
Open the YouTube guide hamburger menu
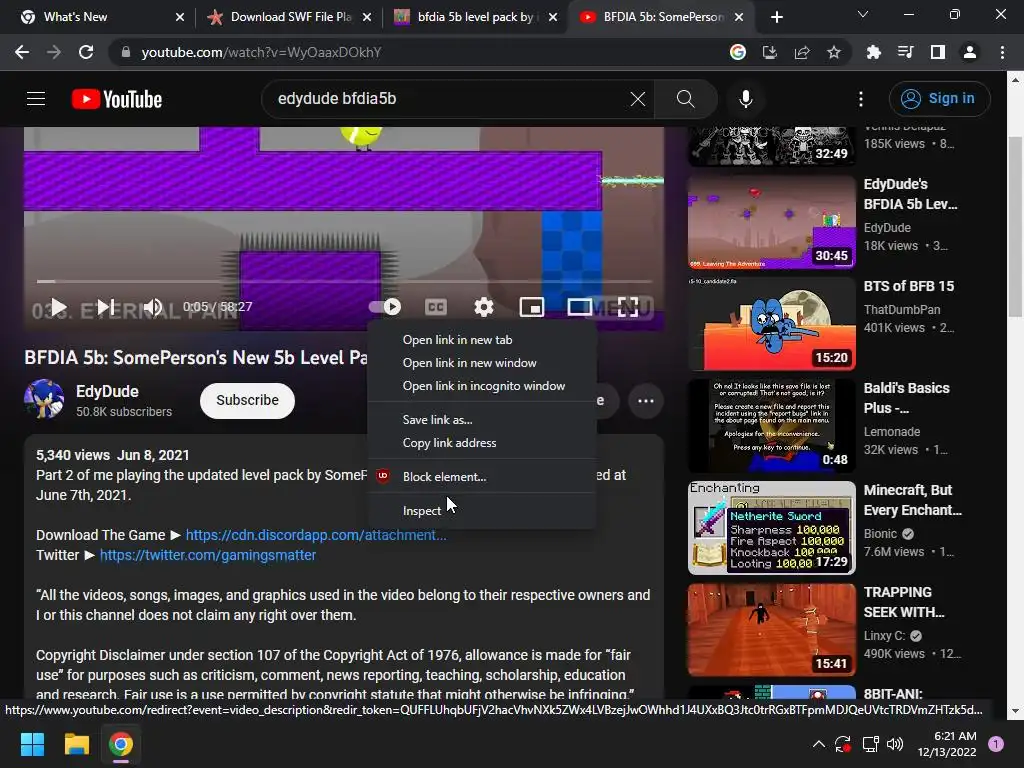36,99
